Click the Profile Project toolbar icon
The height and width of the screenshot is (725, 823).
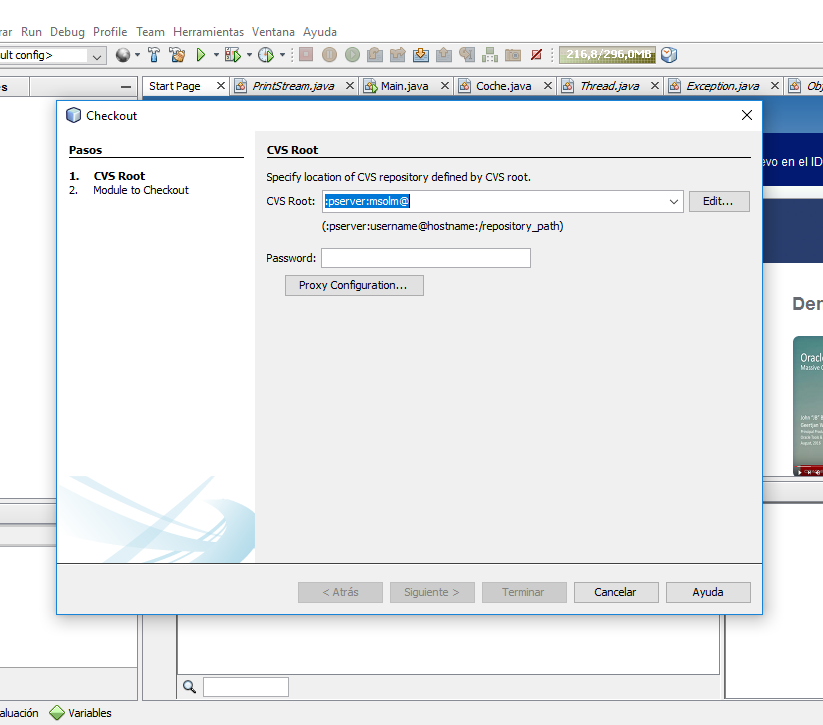265,55
